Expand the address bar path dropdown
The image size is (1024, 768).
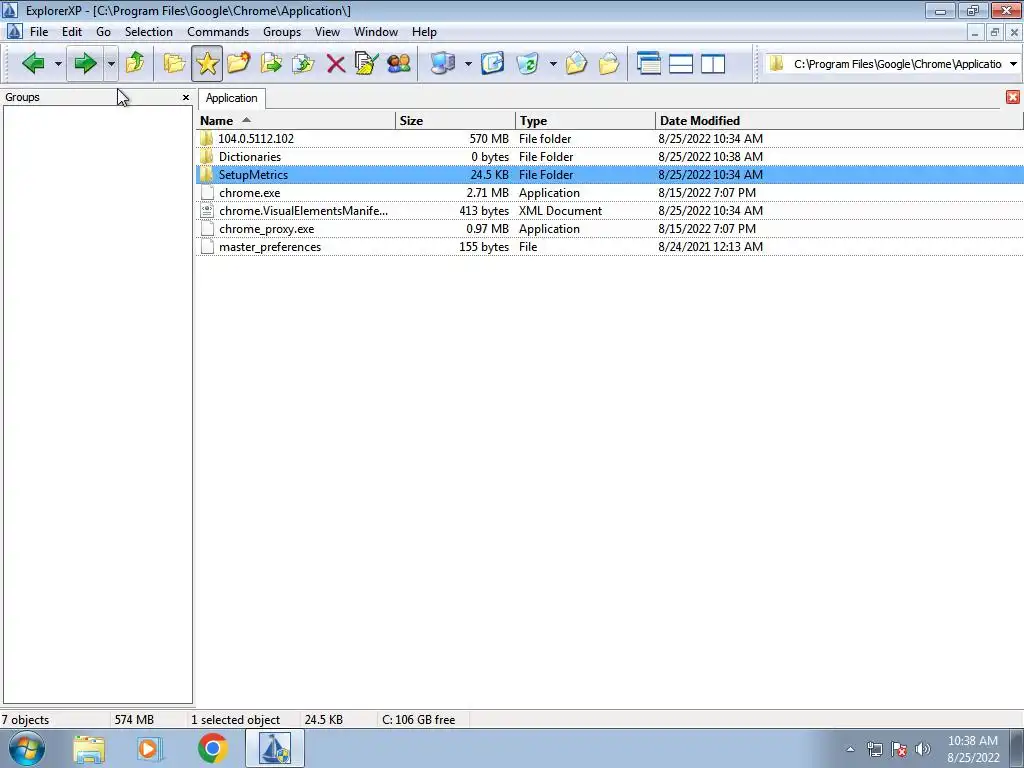click(1013, 64)
